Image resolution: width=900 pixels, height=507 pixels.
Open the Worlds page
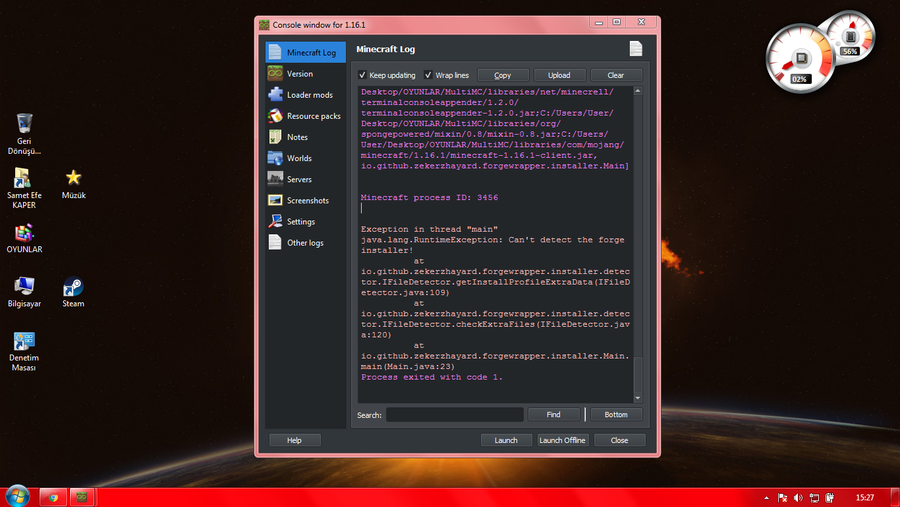point(305,158)
